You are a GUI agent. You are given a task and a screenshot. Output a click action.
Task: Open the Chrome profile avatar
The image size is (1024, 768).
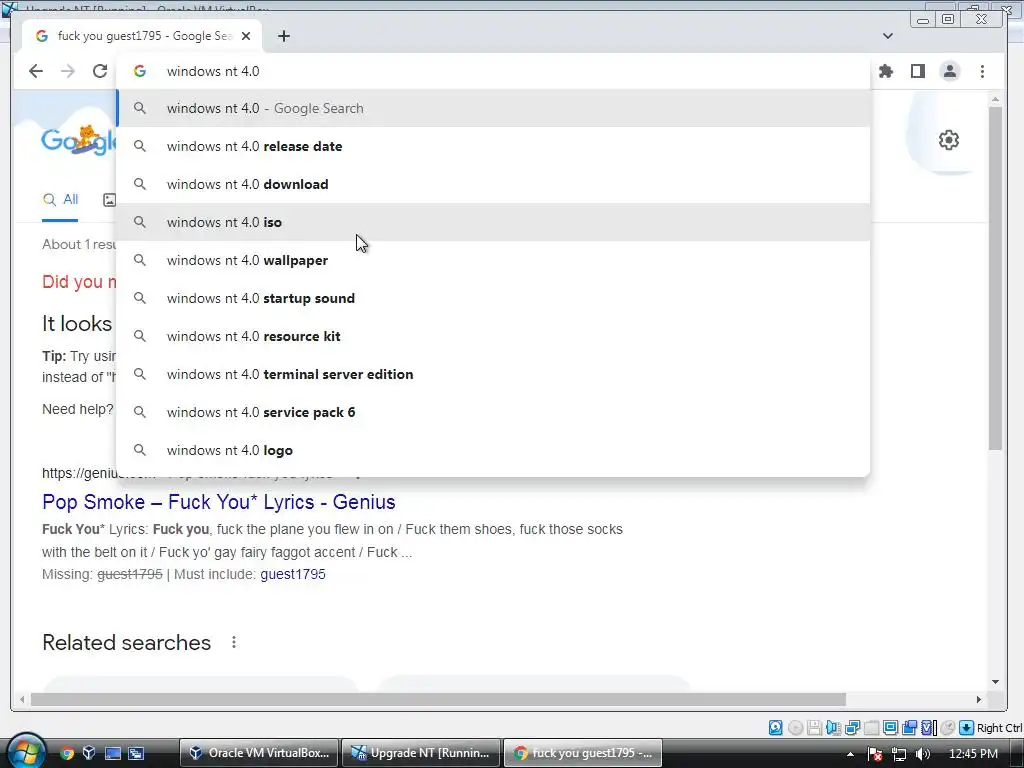pos(950,71)
